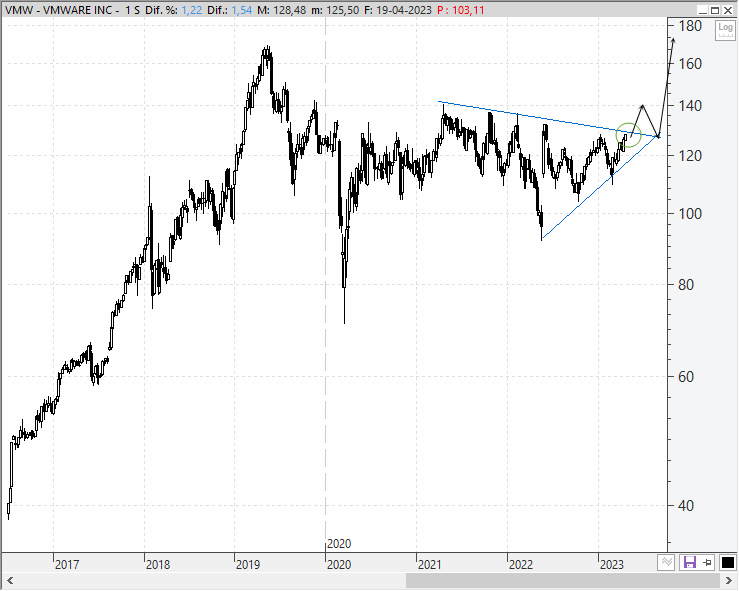
Task: Click the 'M: 128,48' maximum value
Action: coord(282,10)
